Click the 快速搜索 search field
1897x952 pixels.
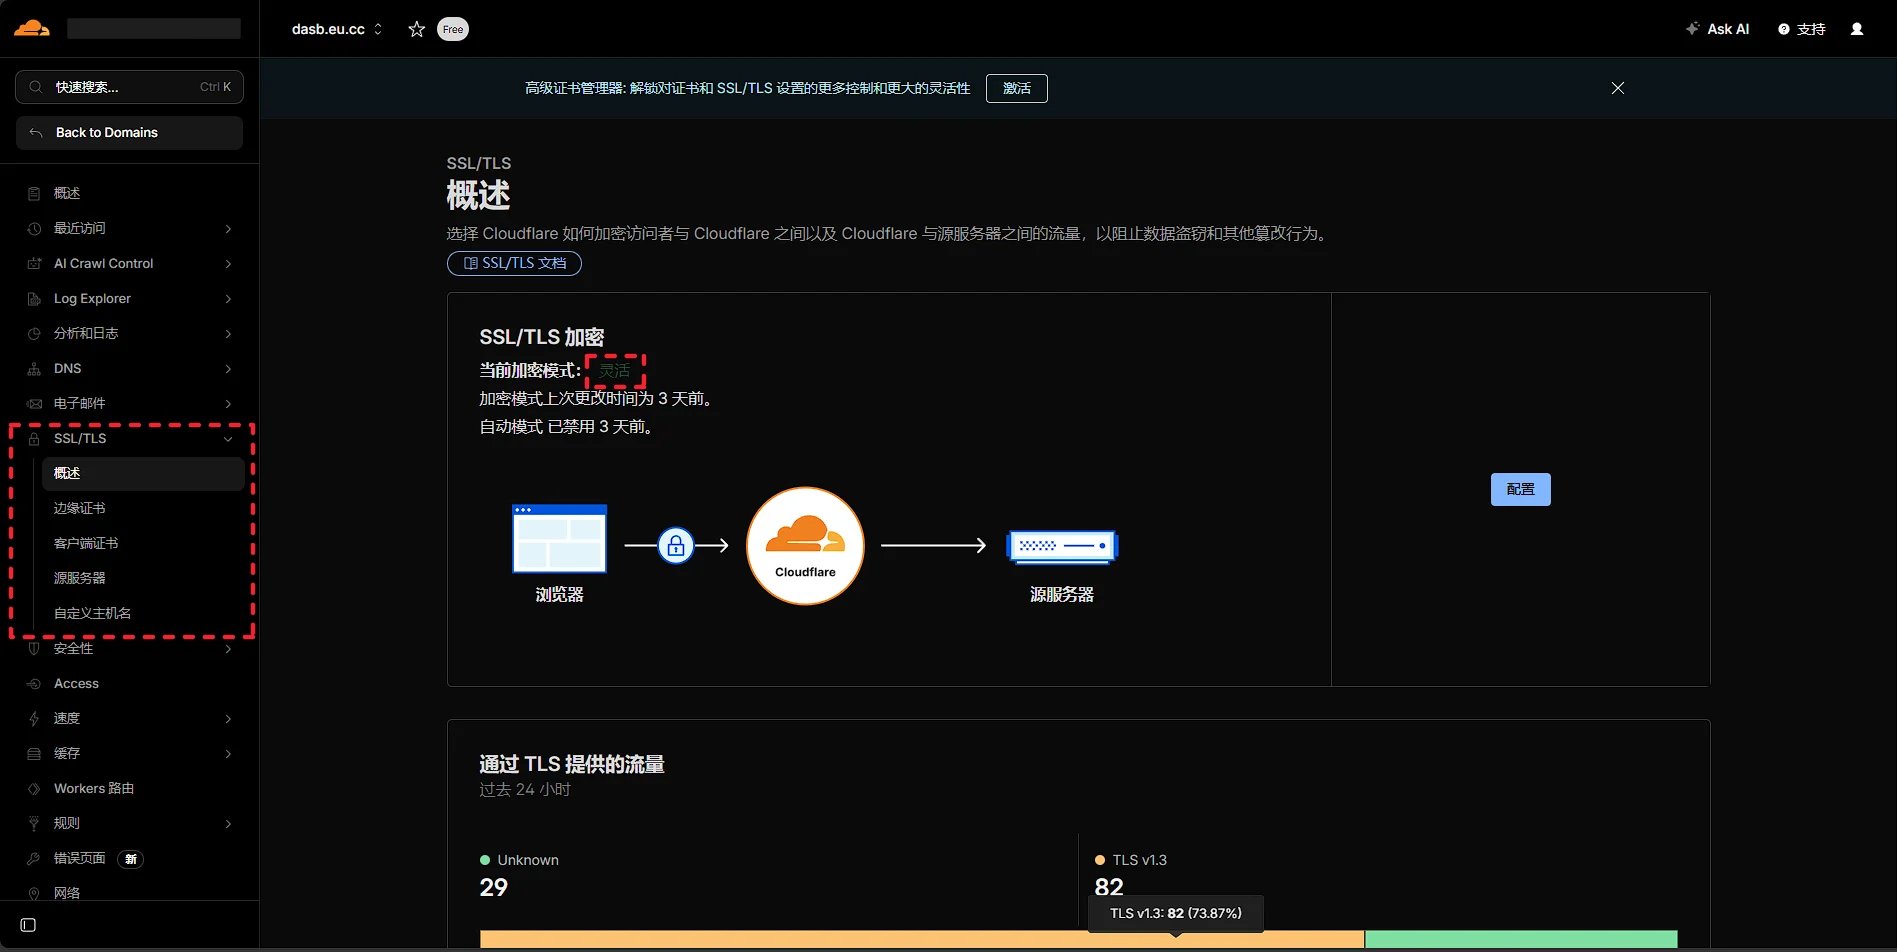coord(129,87)
